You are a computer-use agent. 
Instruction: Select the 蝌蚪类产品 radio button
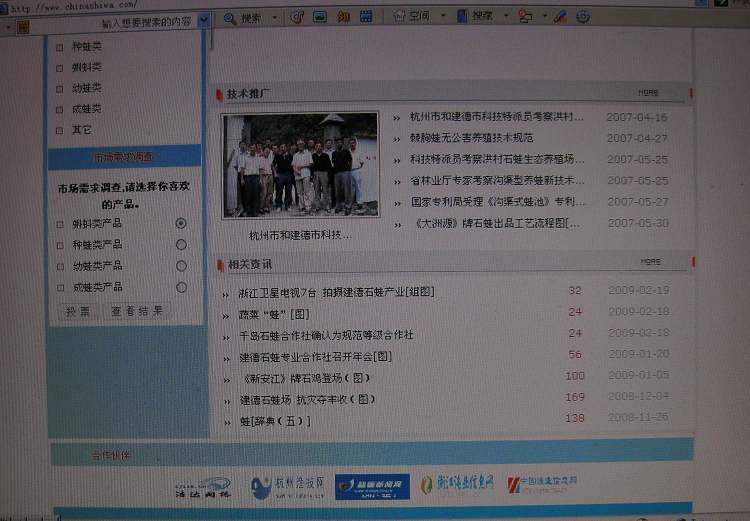point(181,223)
